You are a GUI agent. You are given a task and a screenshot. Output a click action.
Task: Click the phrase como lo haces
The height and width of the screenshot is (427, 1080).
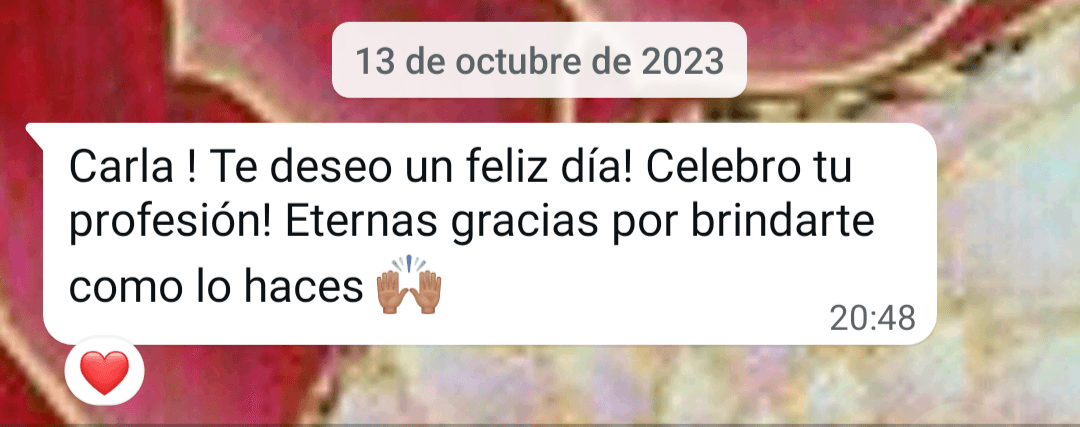(216, 287)
